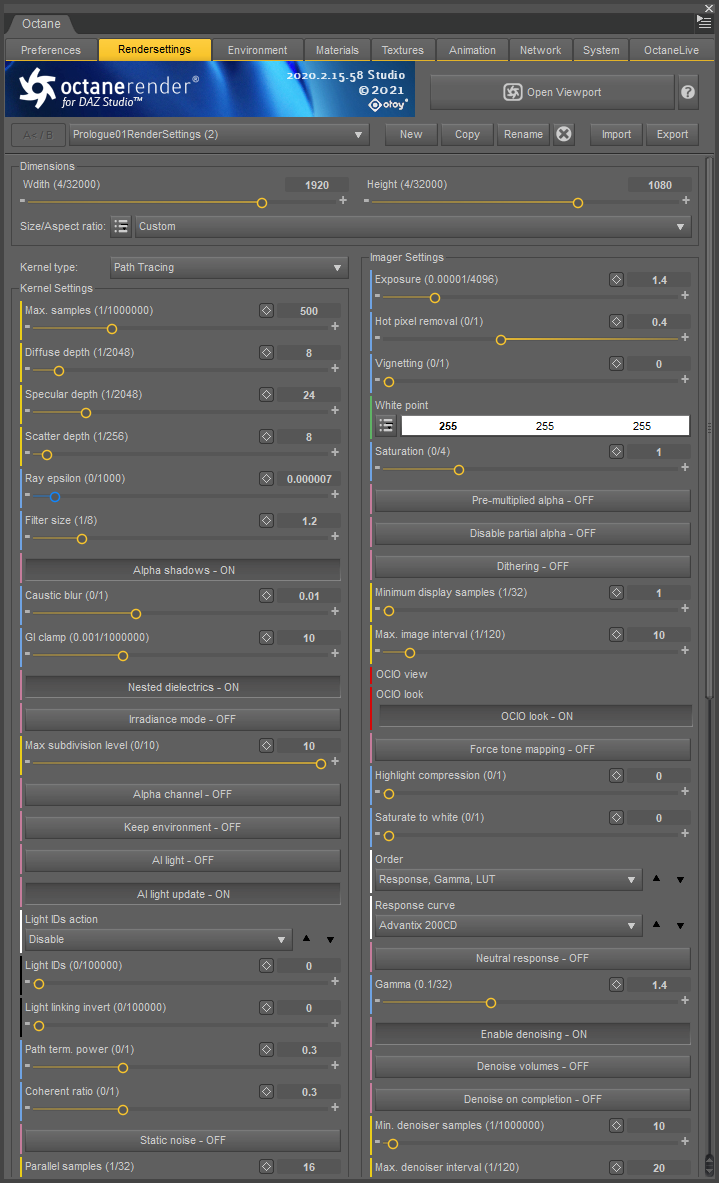Click the Caustic blur diamond reset icon
Viewport: 719px width, 1183px height.
click(266, 595)
